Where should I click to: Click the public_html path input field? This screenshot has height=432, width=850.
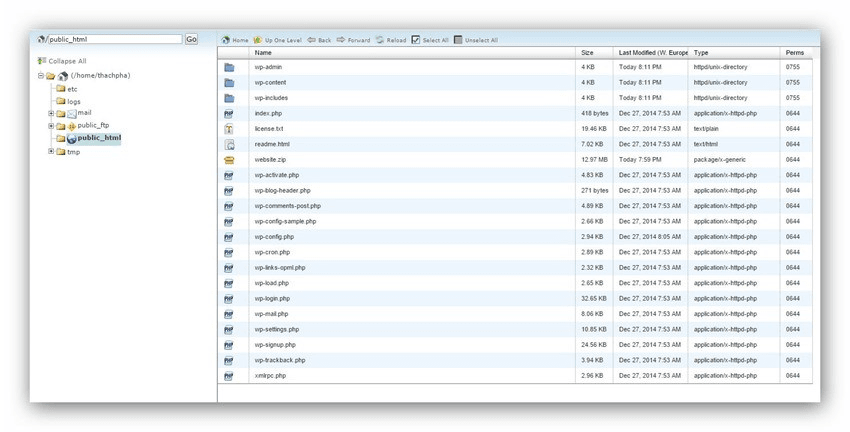pos(115,39)
